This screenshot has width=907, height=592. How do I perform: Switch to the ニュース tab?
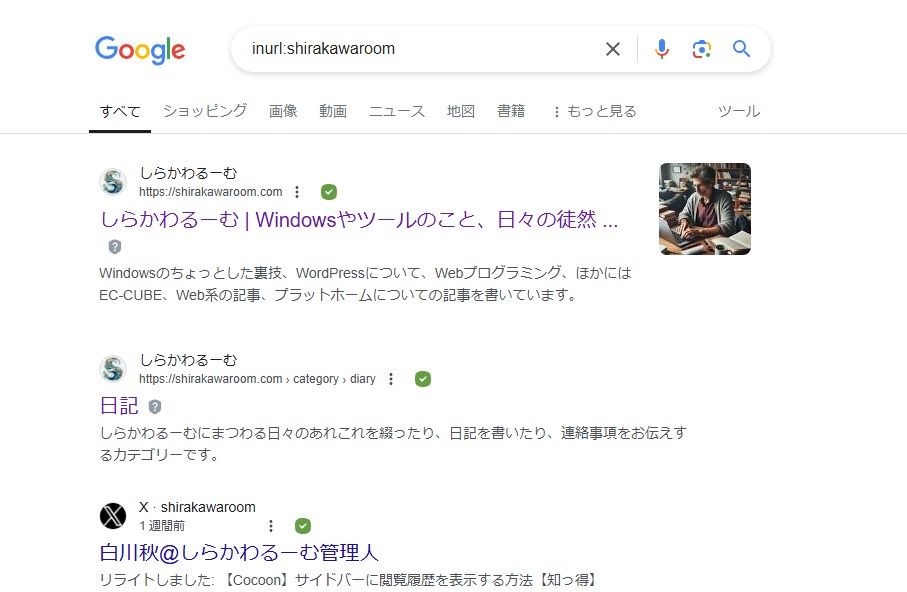397,111
